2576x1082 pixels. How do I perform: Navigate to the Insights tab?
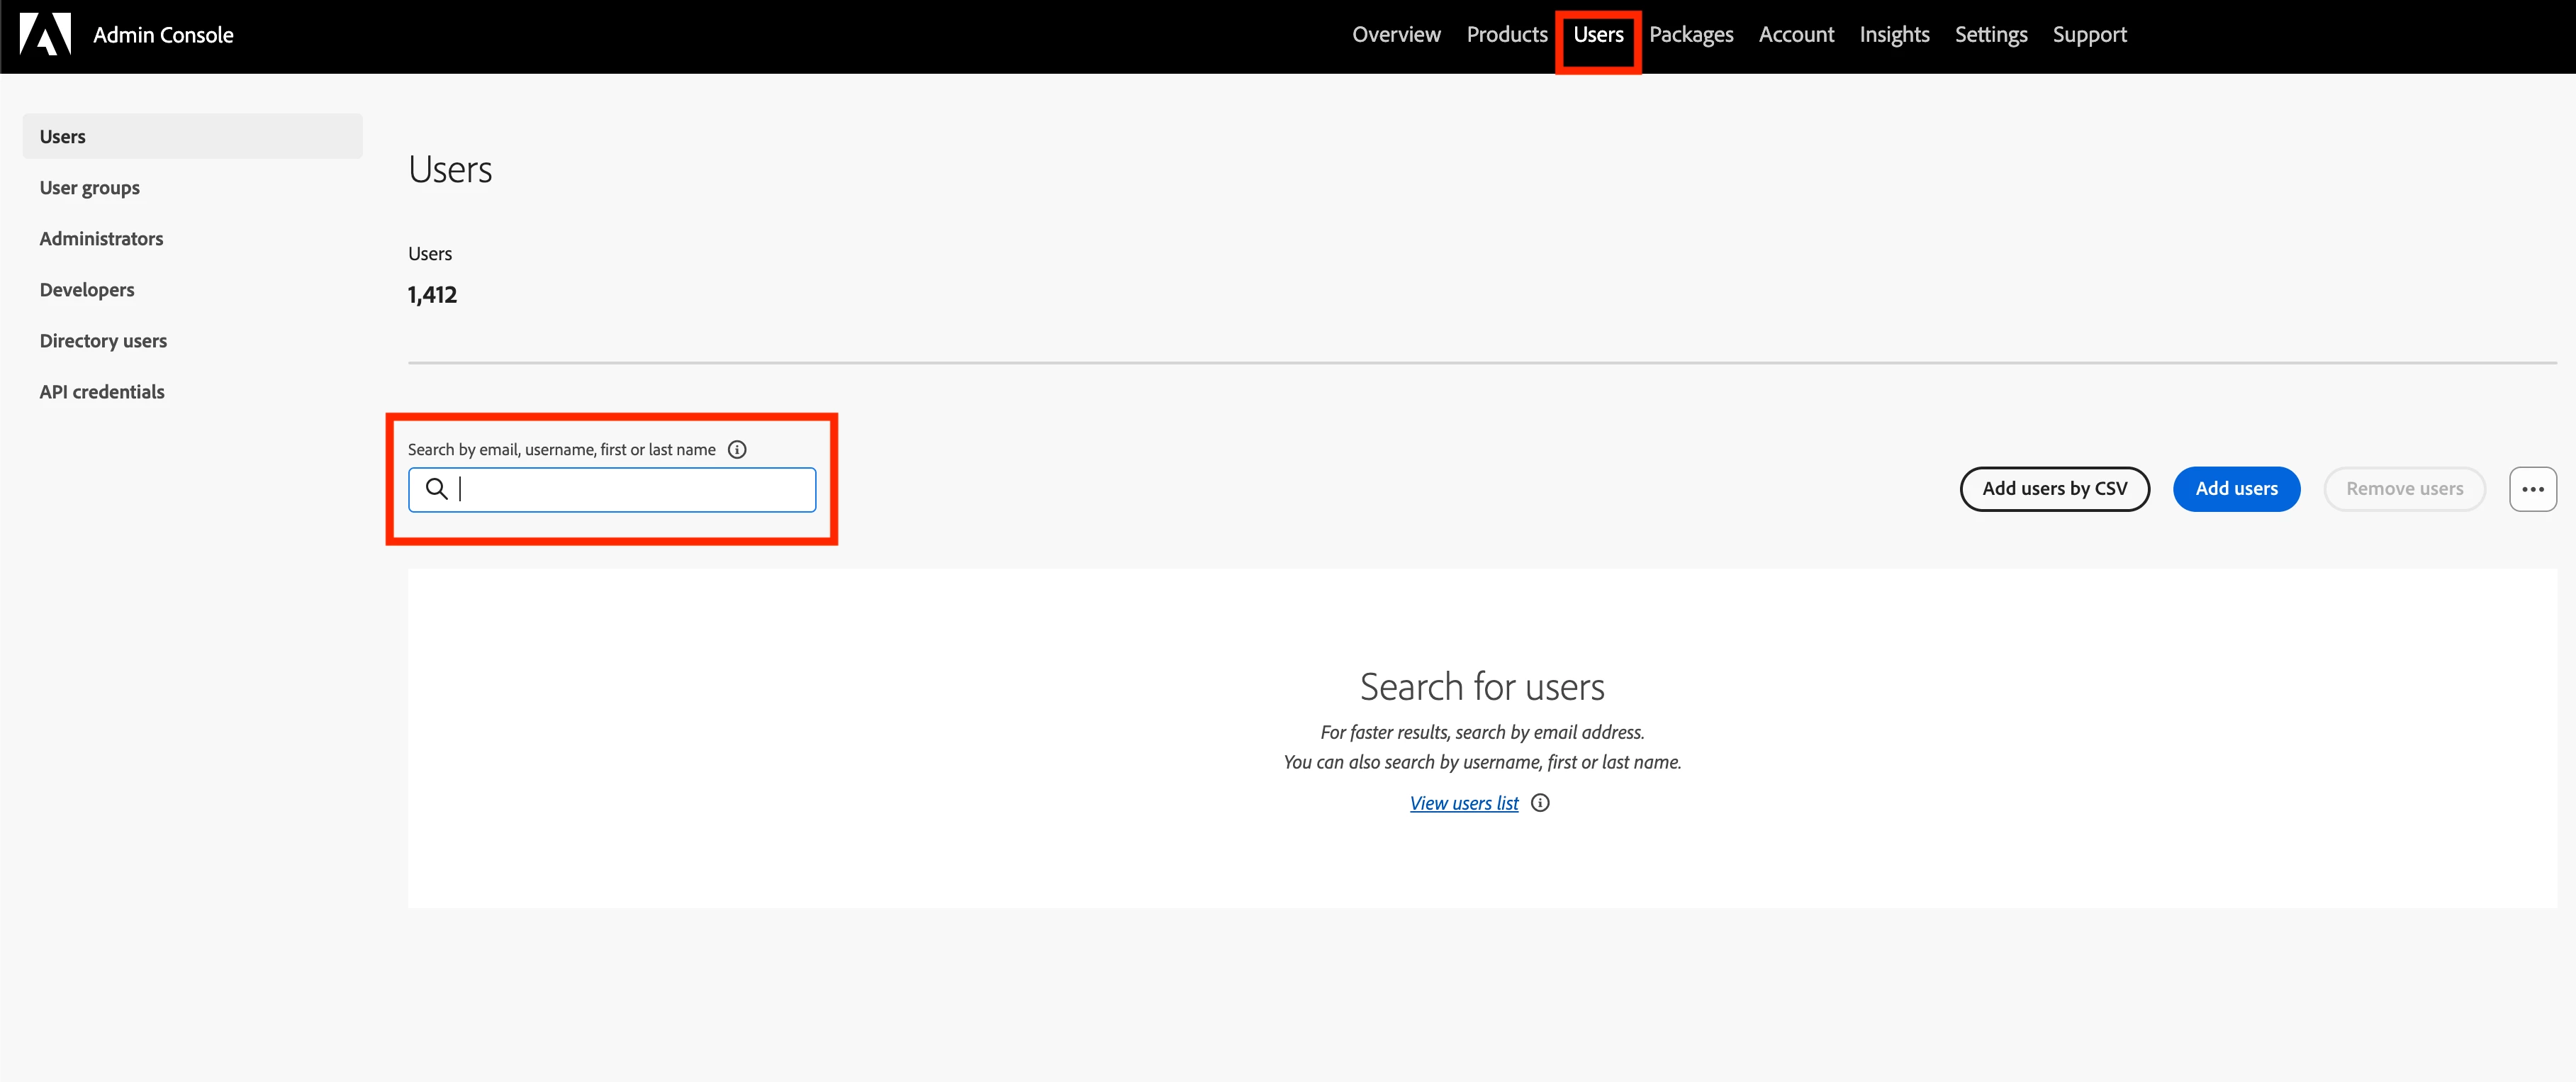tap(1894, 35)
